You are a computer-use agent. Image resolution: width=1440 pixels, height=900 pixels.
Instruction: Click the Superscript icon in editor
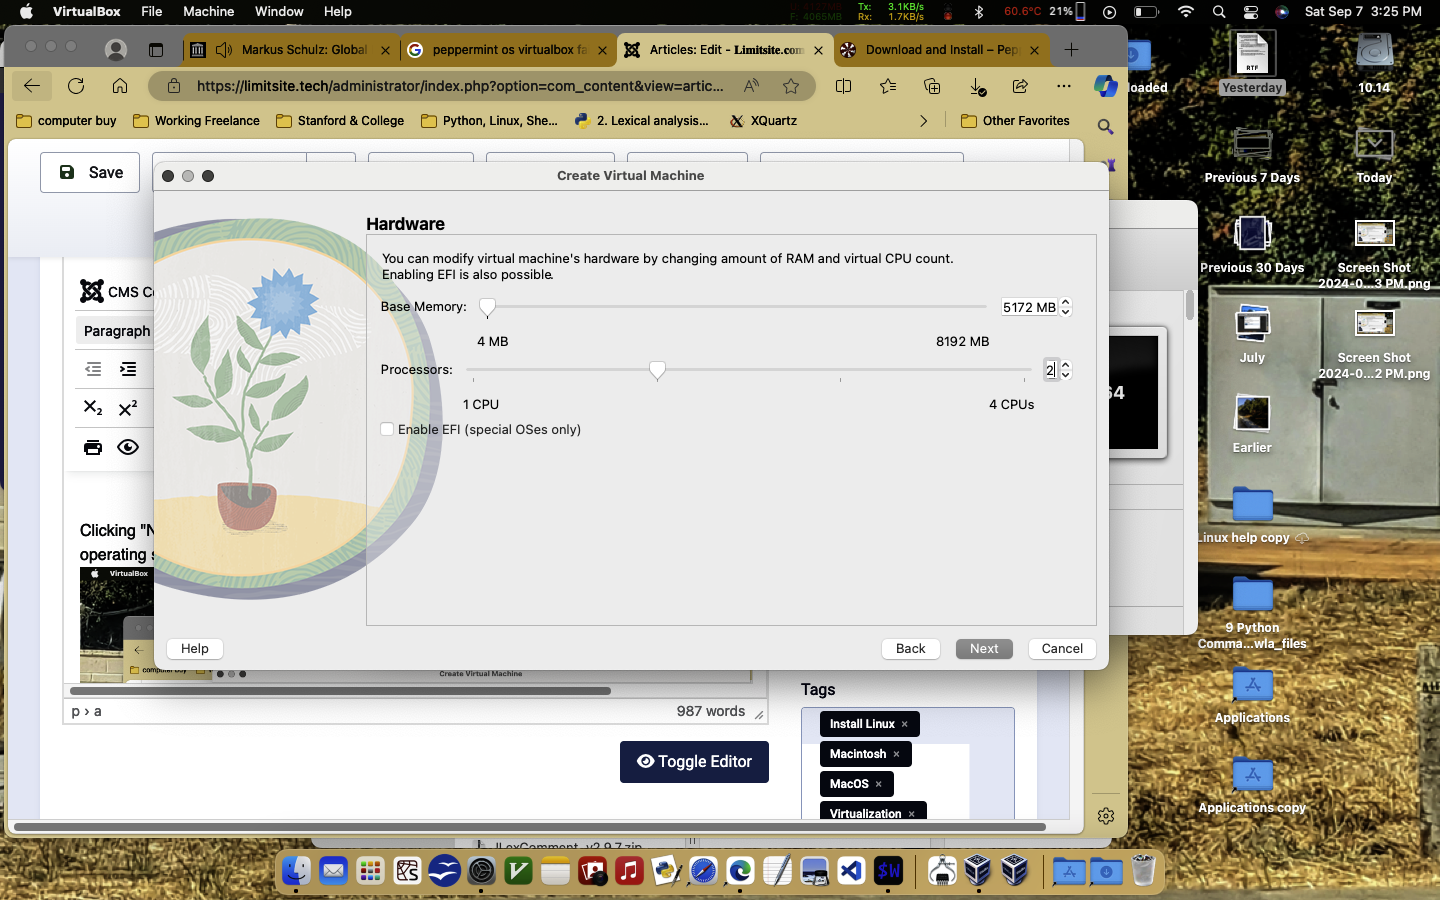coord(128,408)
